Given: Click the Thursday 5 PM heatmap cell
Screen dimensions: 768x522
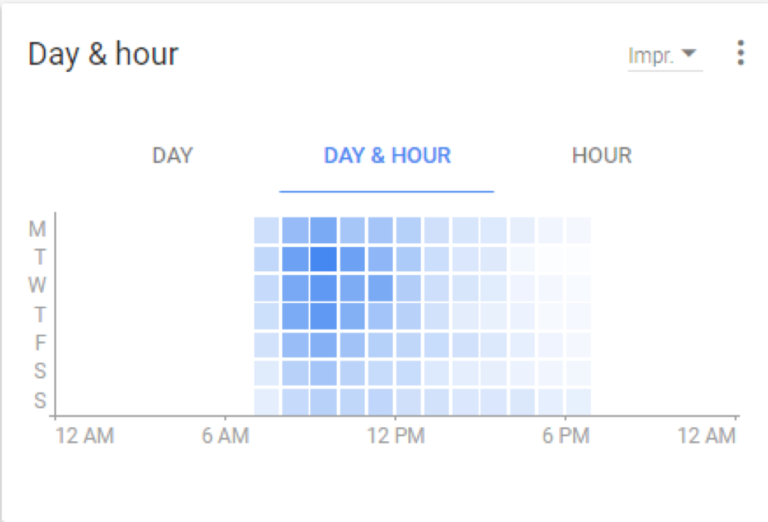Looking at the screenshot, I should [x=550, y=316].
